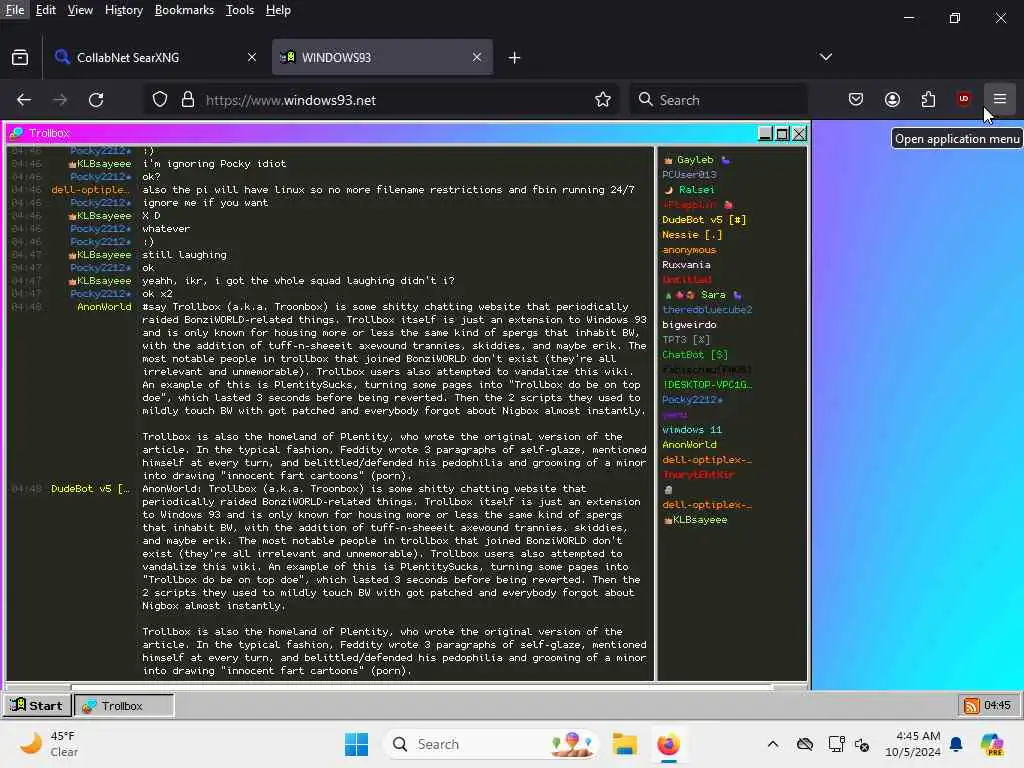The width and height of the screenshot is (1024, 768).
Task: Open the View menu
Action: 80,10
